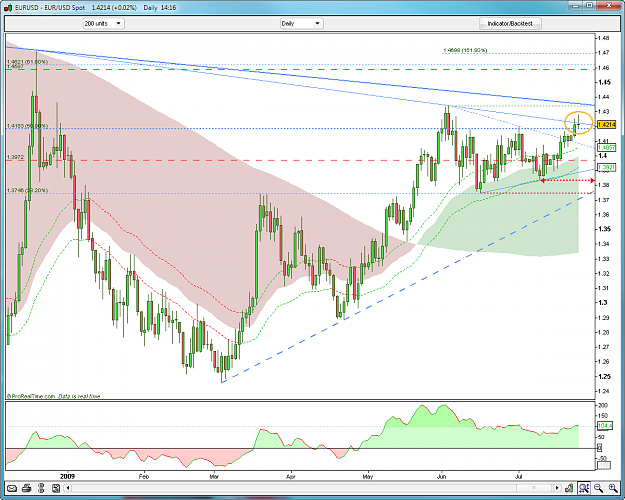This screenshot has height=500, width=625.
Task: Click the save chart icon
Action: pyautogui.click(x=55, y=488)
